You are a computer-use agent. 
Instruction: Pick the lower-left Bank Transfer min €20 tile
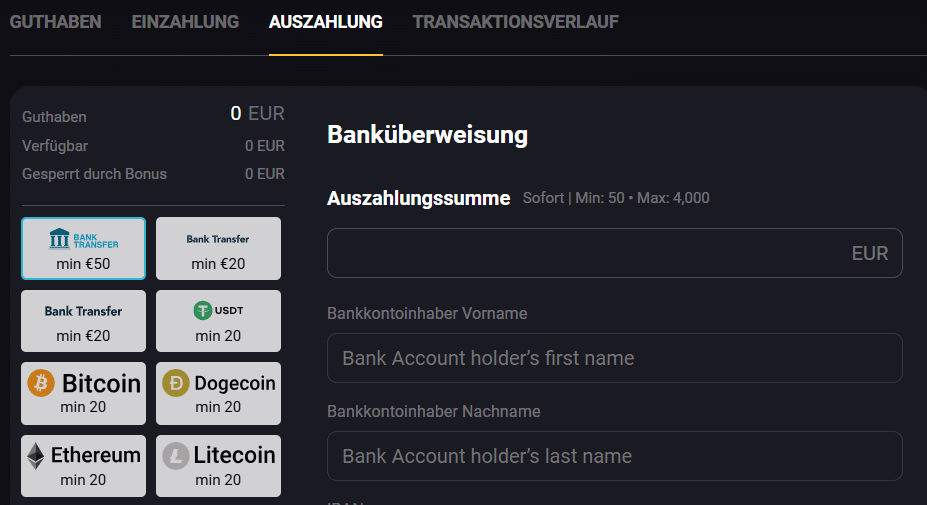[83, 321]
